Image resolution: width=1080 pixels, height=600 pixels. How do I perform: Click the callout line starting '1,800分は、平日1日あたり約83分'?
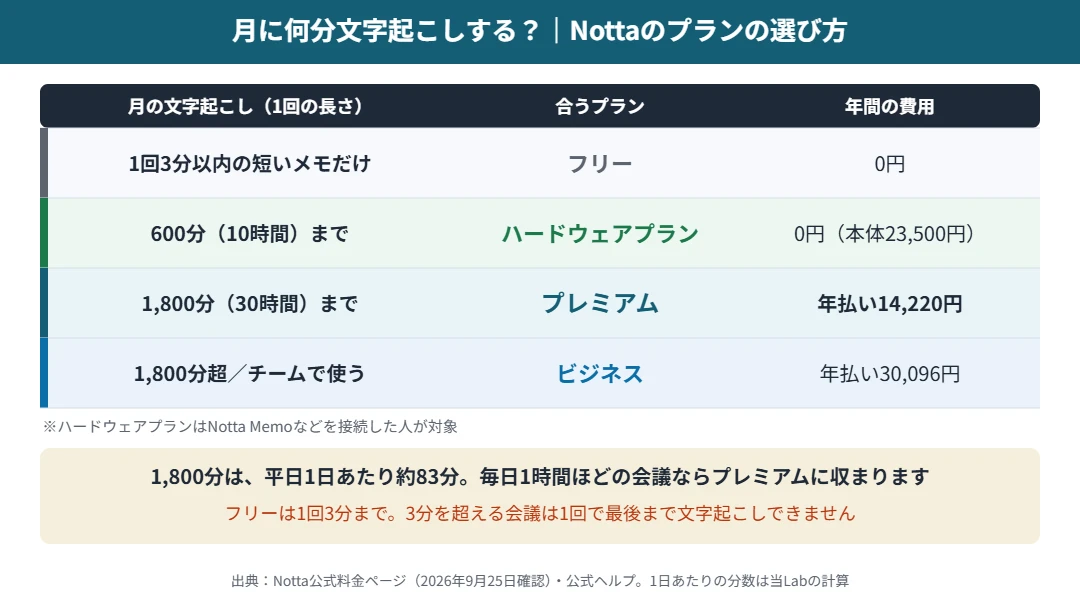(x=539, y=477)
